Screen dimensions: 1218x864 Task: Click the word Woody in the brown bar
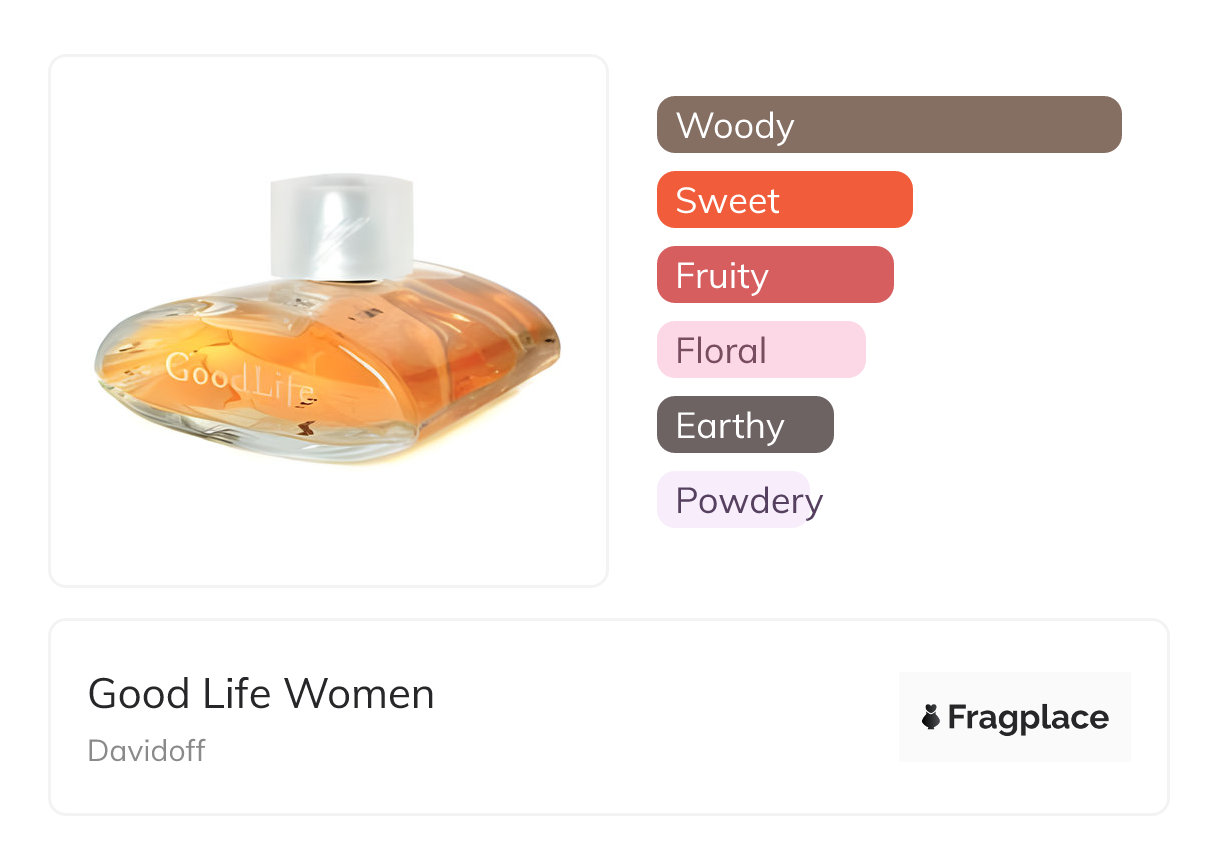pyautogui.click(x=735, y=126)
